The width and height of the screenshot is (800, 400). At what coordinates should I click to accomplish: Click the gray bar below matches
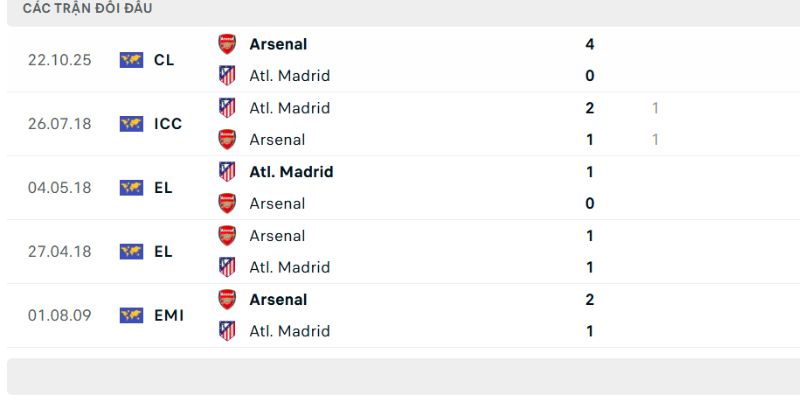tap(400, 377)
